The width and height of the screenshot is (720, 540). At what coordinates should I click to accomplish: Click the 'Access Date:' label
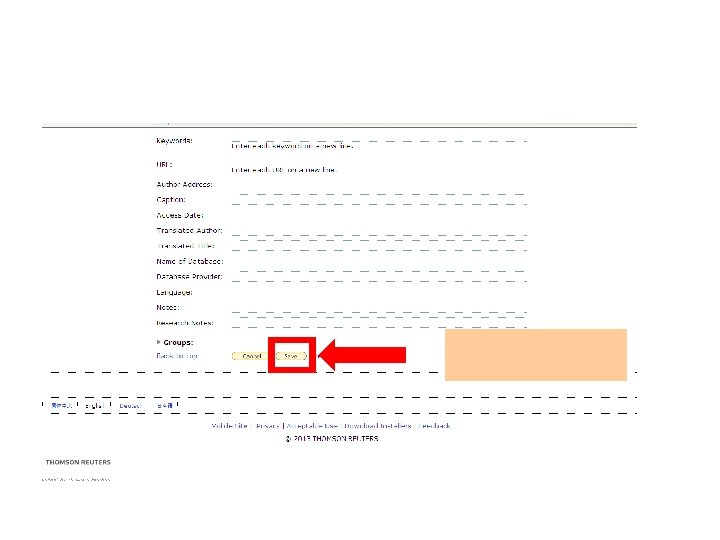coord(180,215)
